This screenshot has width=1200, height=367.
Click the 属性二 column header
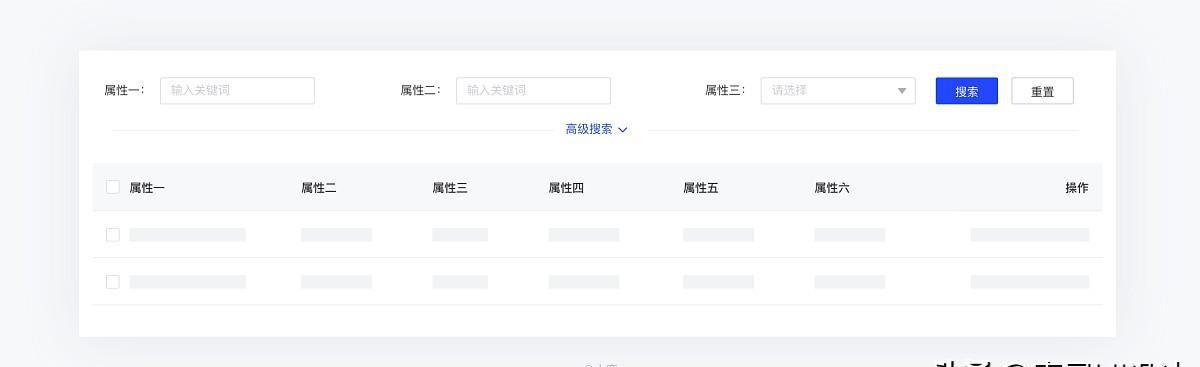[x=319, y=188]
